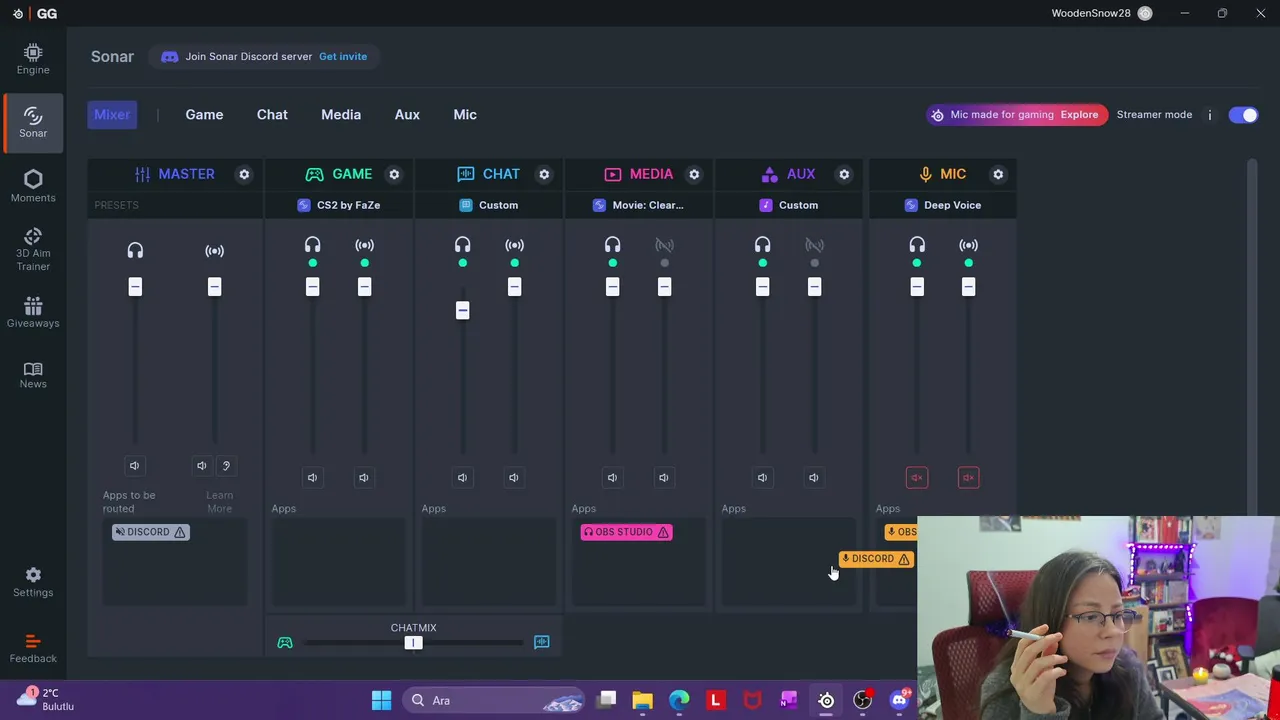The width and height of the screenshot is (1280, 720).
Task: Open MIC channel settings gear
Action: click(x=998, y=174)
